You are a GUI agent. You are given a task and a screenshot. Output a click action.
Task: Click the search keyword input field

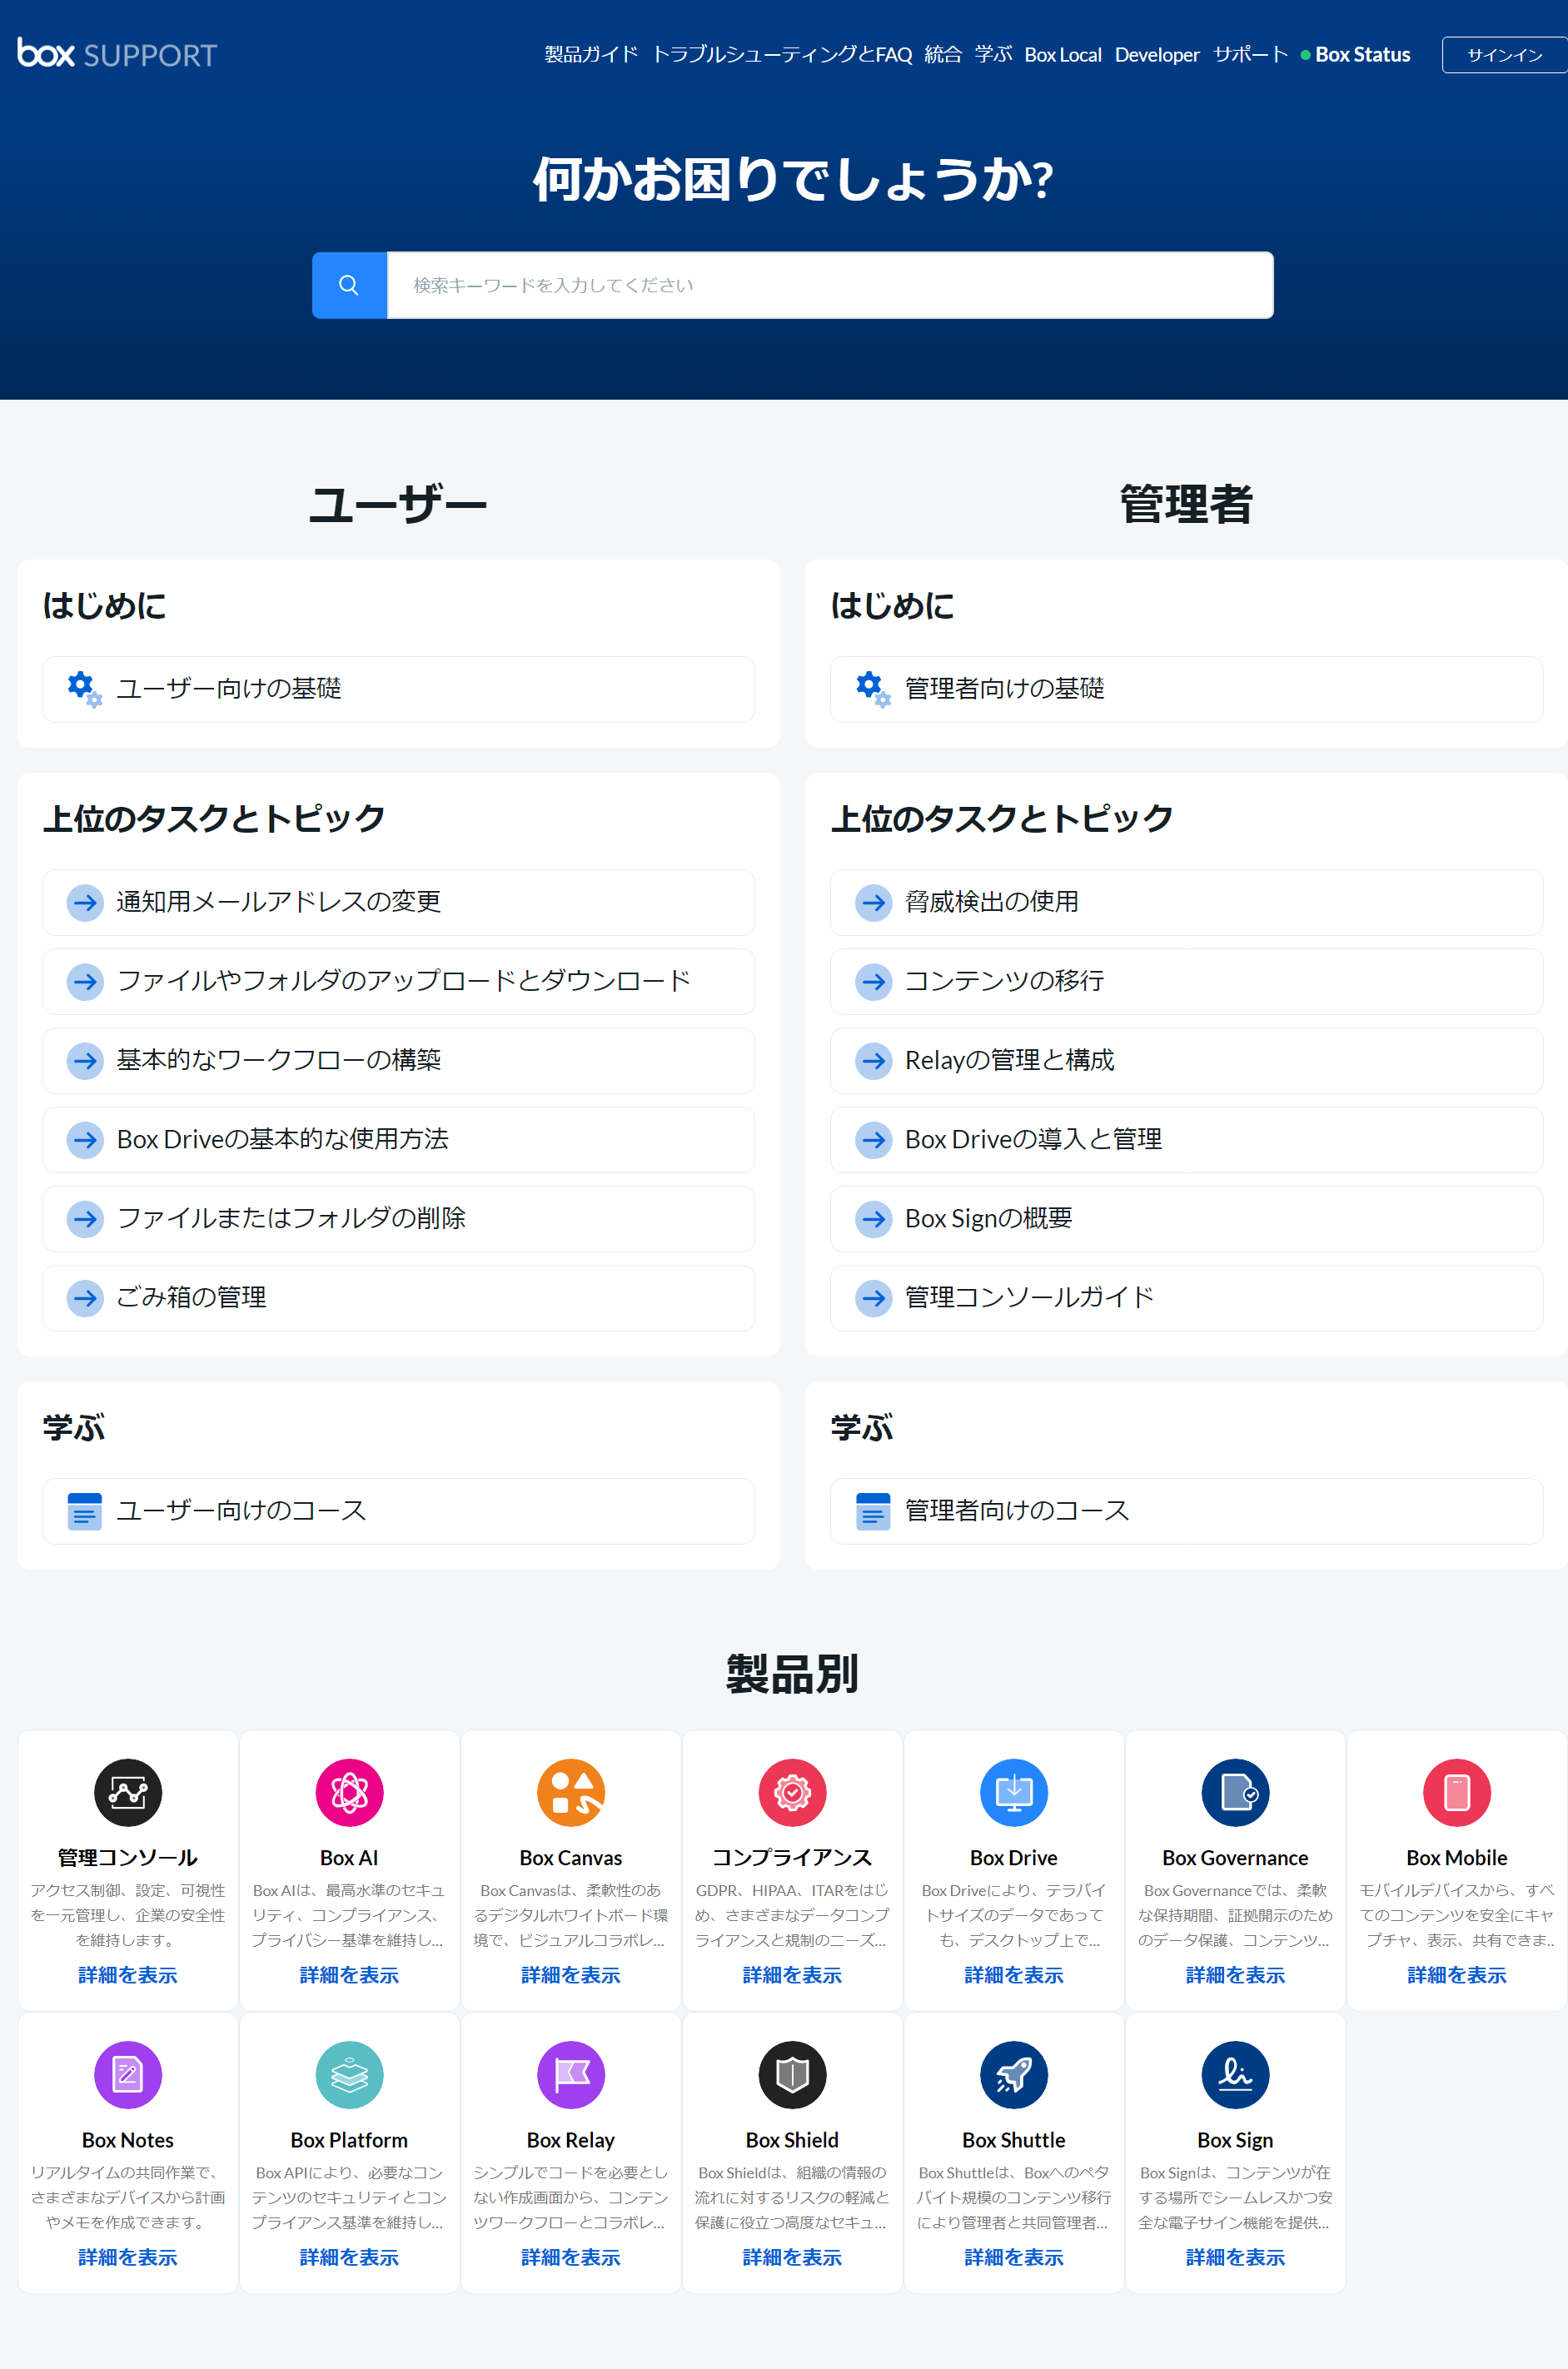point(830,285)
